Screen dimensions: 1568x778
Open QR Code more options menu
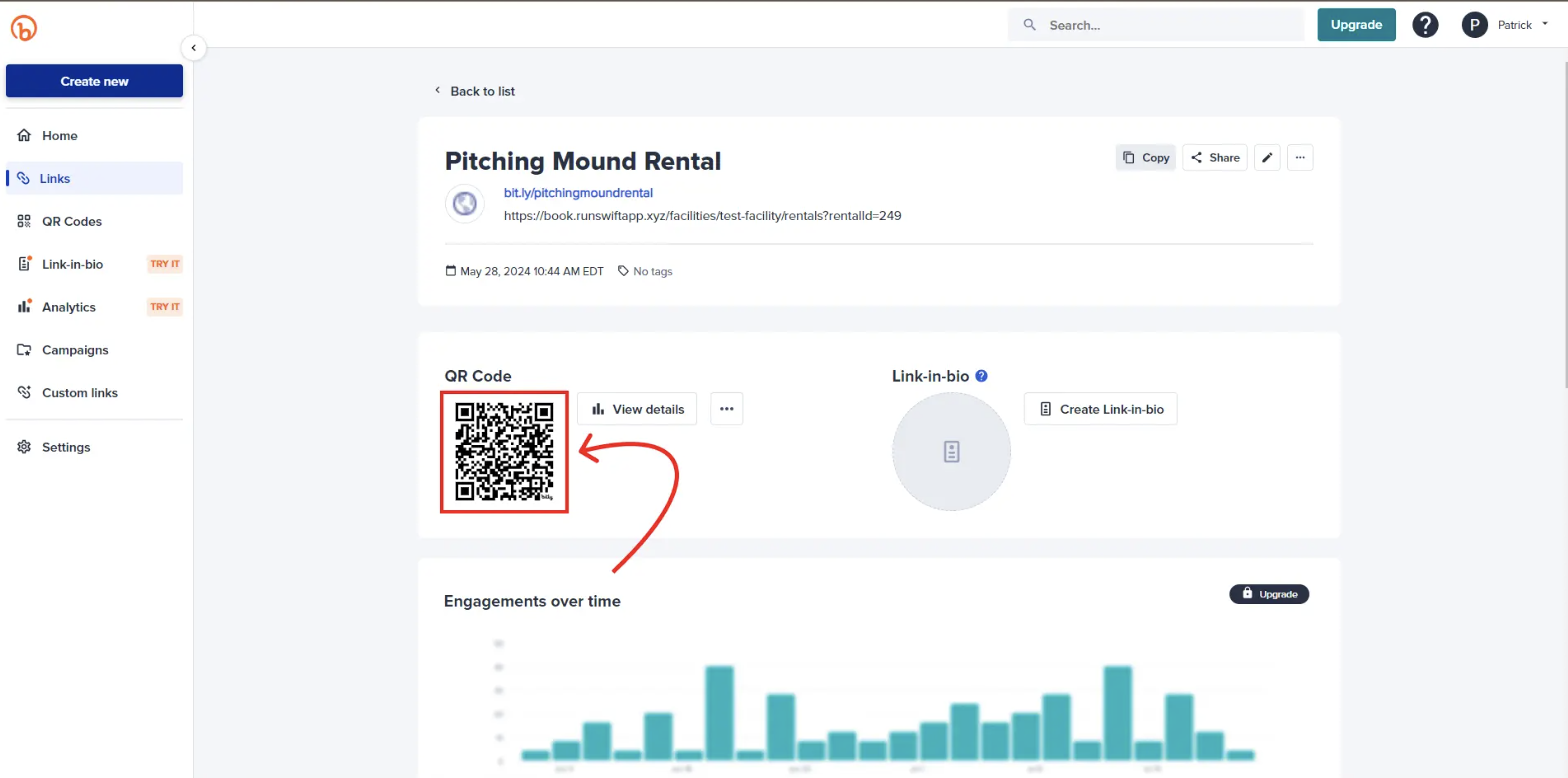(727, 409)
